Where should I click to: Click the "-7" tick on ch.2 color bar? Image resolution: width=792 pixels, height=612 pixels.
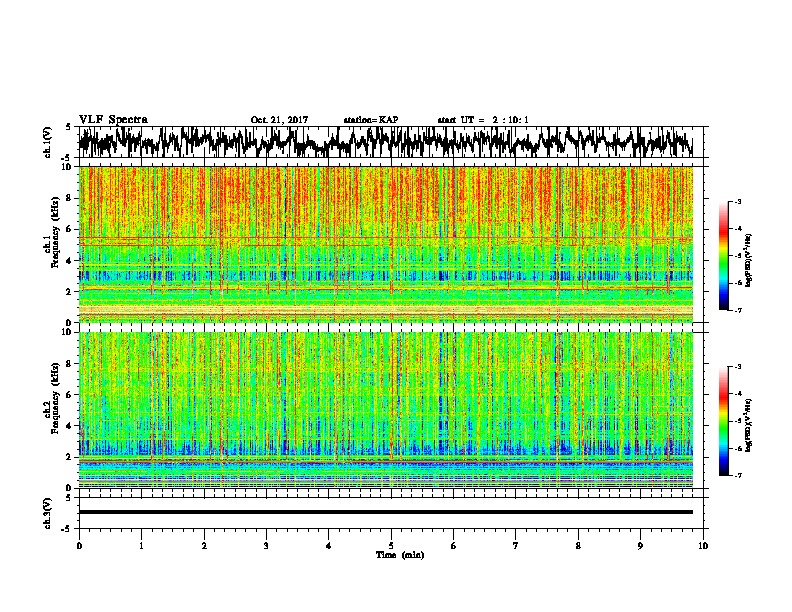[x=737, y=476]
